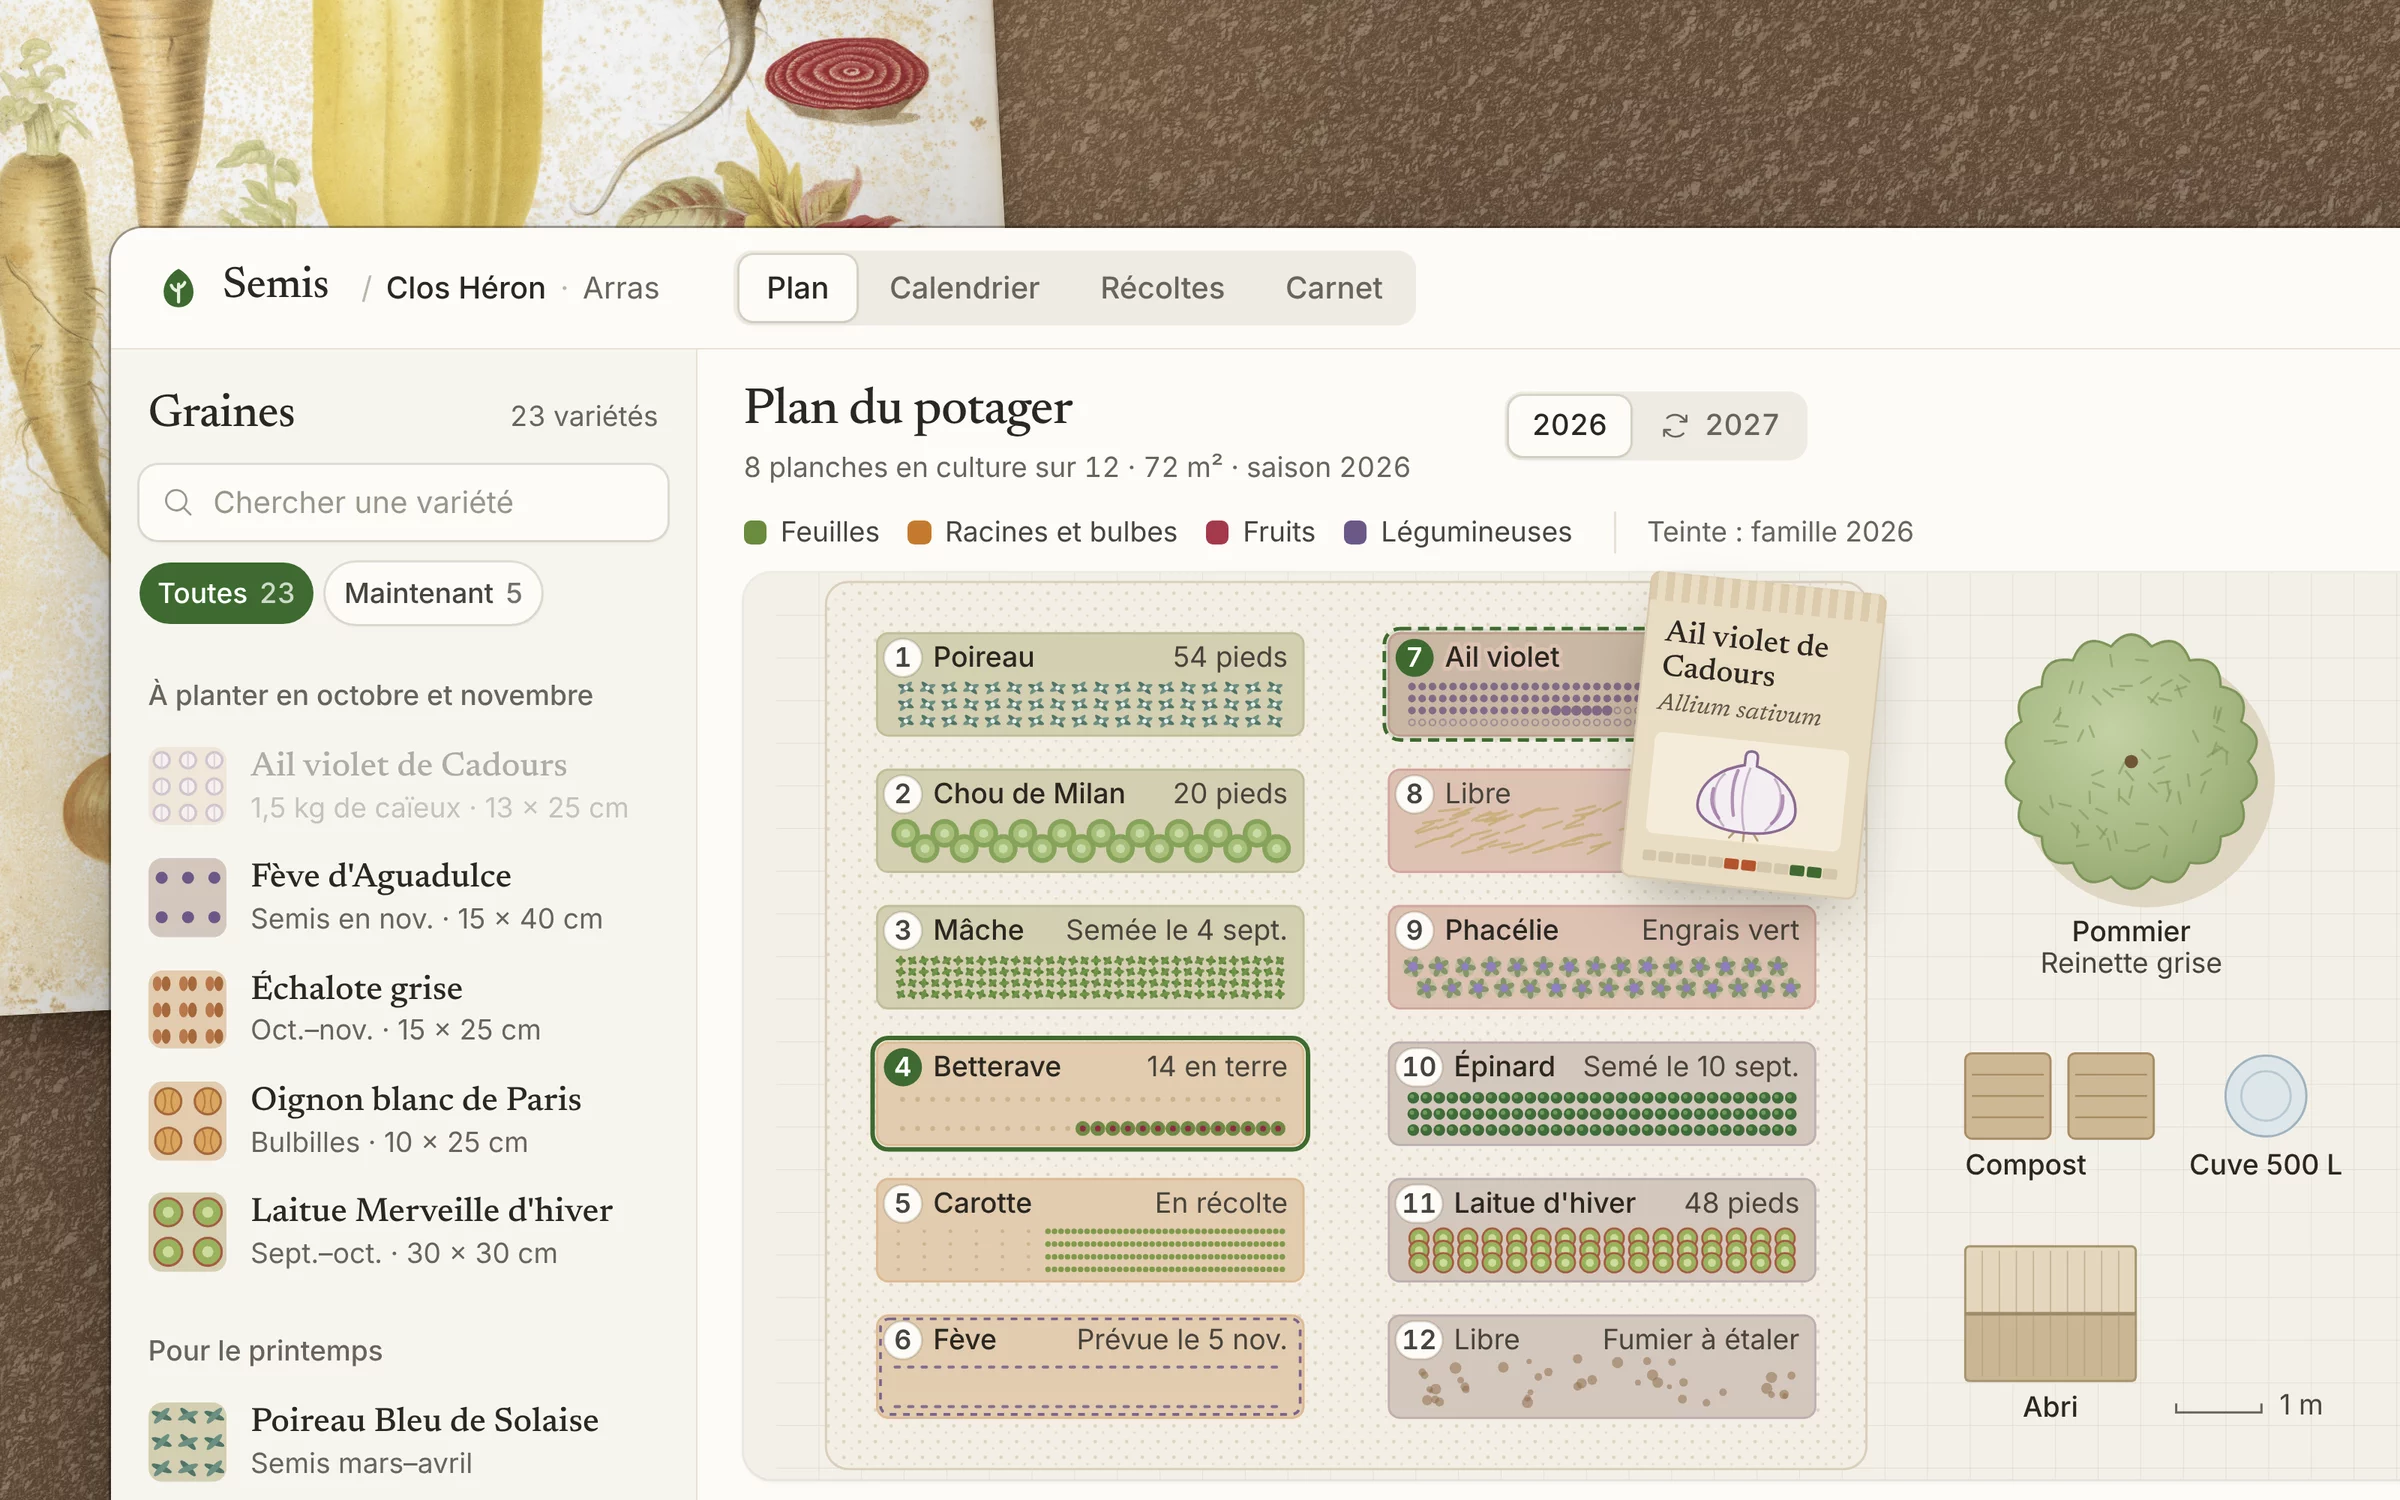Screen dimensions: 2400x1500
Task: Click the Légumineuses purple legend swatch
Action: point(1355,532)
